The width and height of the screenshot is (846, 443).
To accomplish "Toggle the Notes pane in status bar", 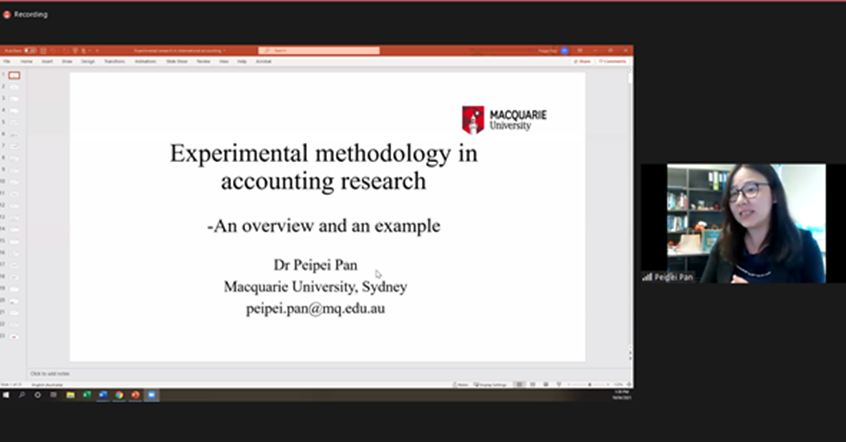I will tap(460, 384).
